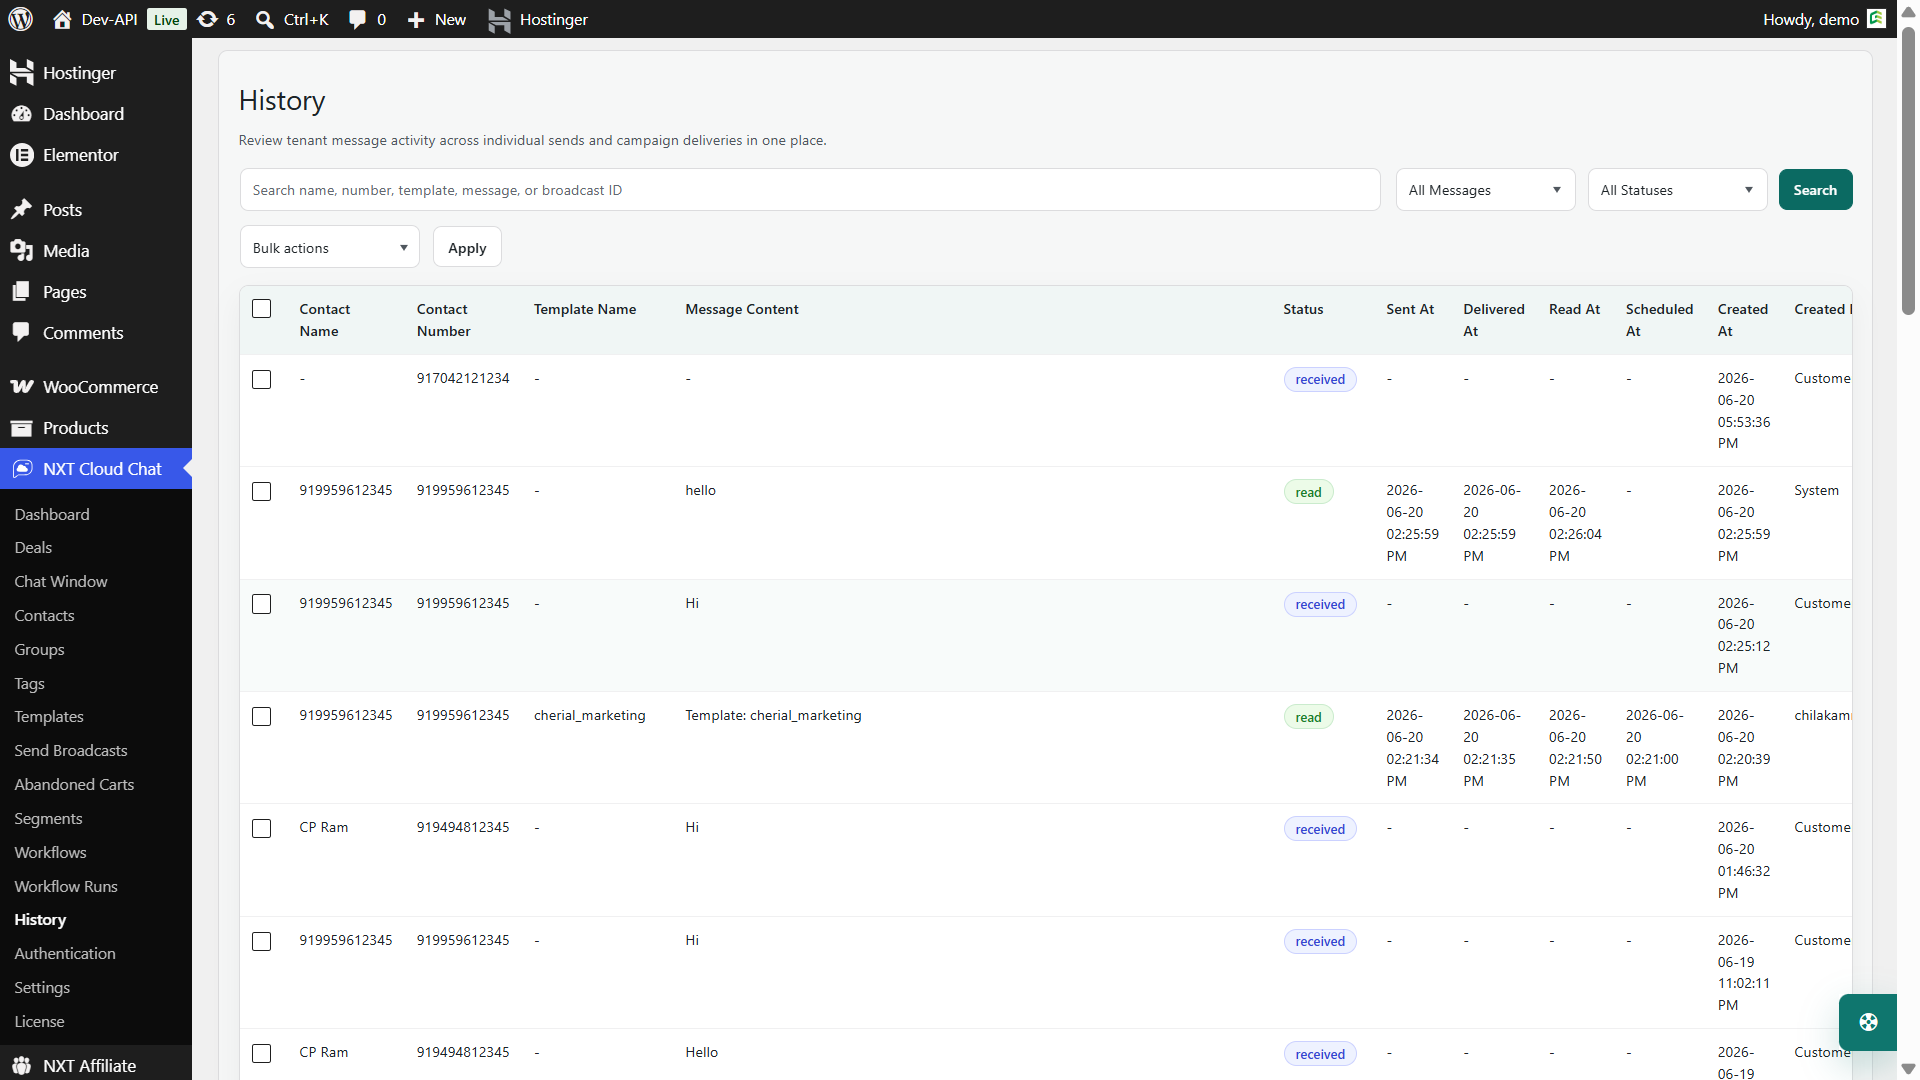Open the Contacts submenu item
The width and height of the screenshot is (1920, 1080).
point(44,616)
